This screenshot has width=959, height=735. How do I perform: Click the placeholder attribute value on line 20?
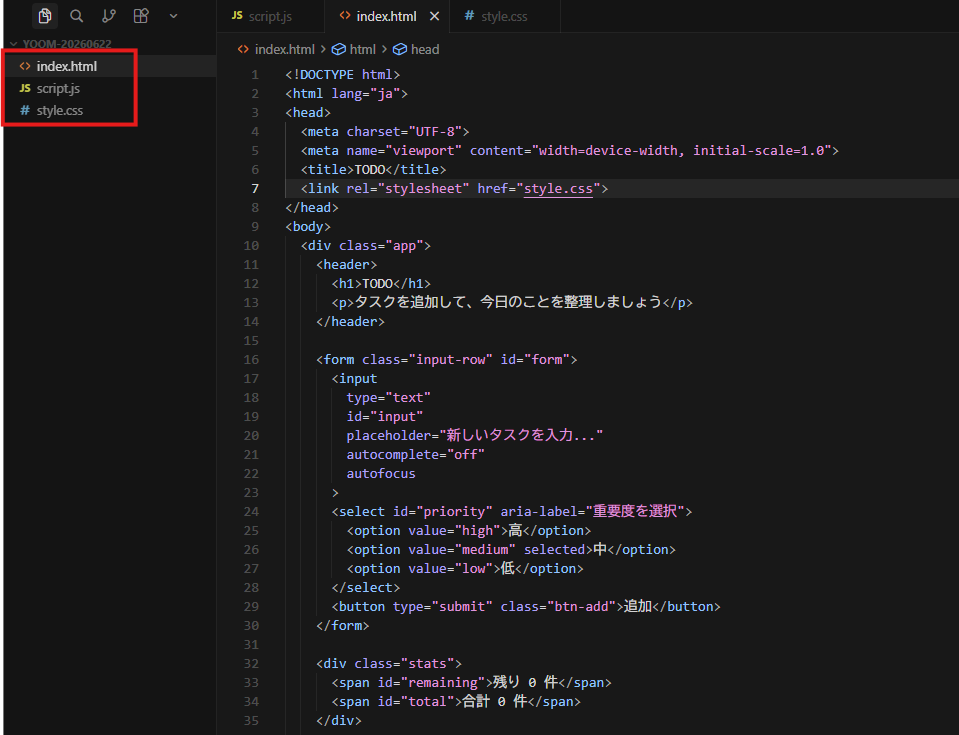(521, 435)
